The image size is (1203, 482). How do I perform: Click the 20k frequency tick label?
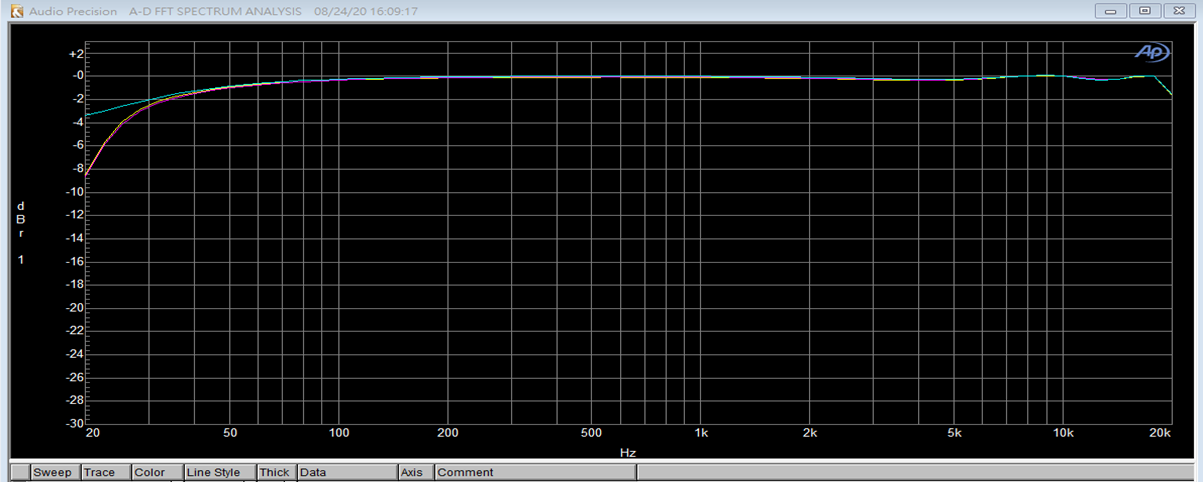pos(1160,434)
